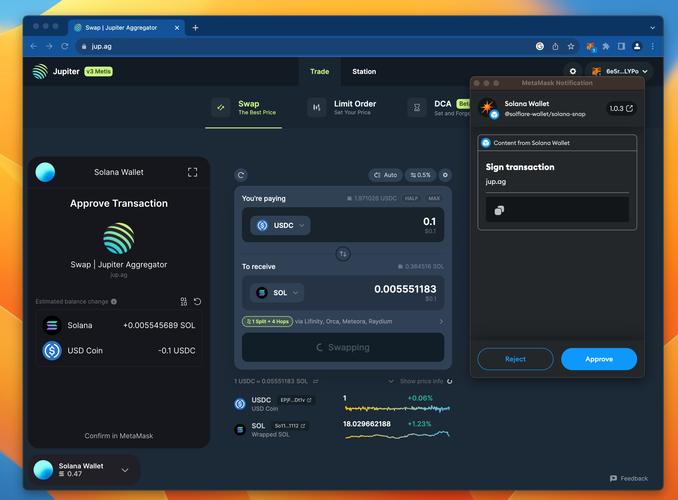Click the swap direction arrows between tokens
The height and width of the screenshot is (500, 678).
click(343, 254)
